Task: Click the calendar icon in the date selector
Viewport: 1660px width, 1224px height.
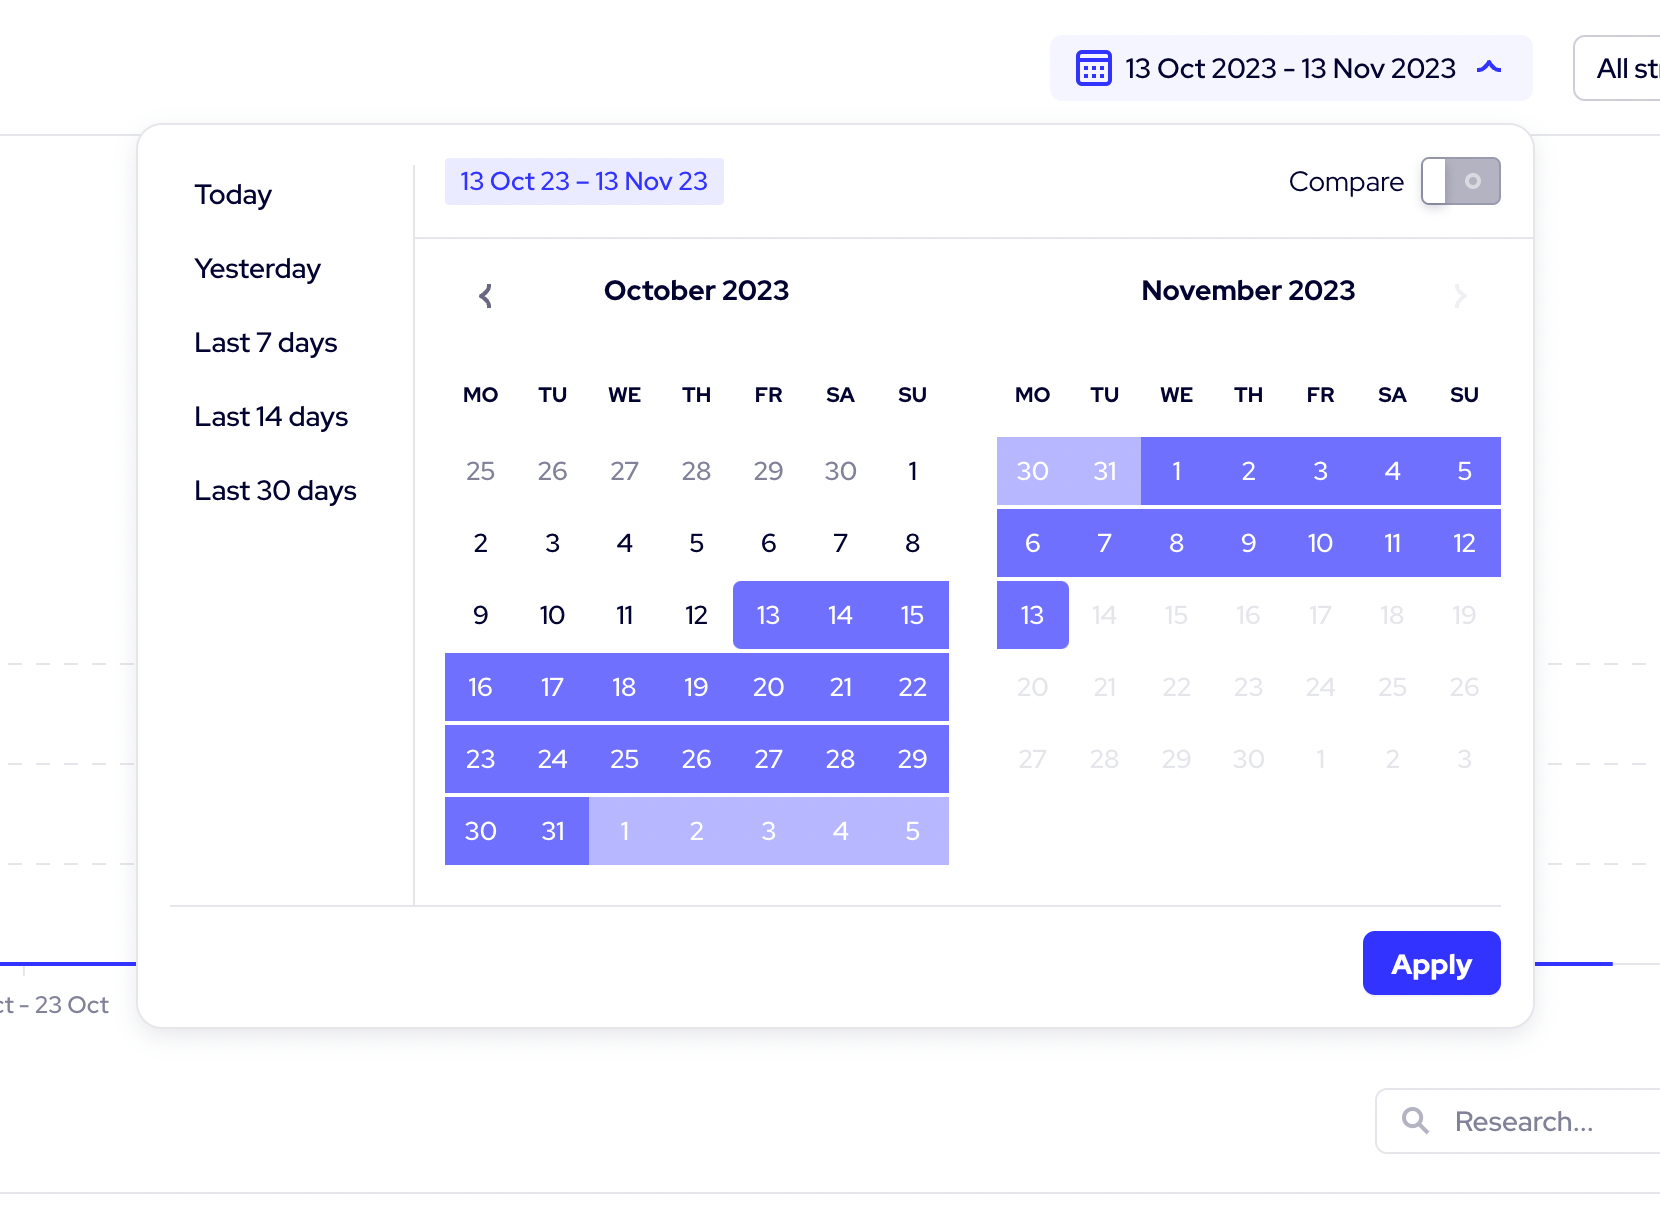Action: (1093, 68)
